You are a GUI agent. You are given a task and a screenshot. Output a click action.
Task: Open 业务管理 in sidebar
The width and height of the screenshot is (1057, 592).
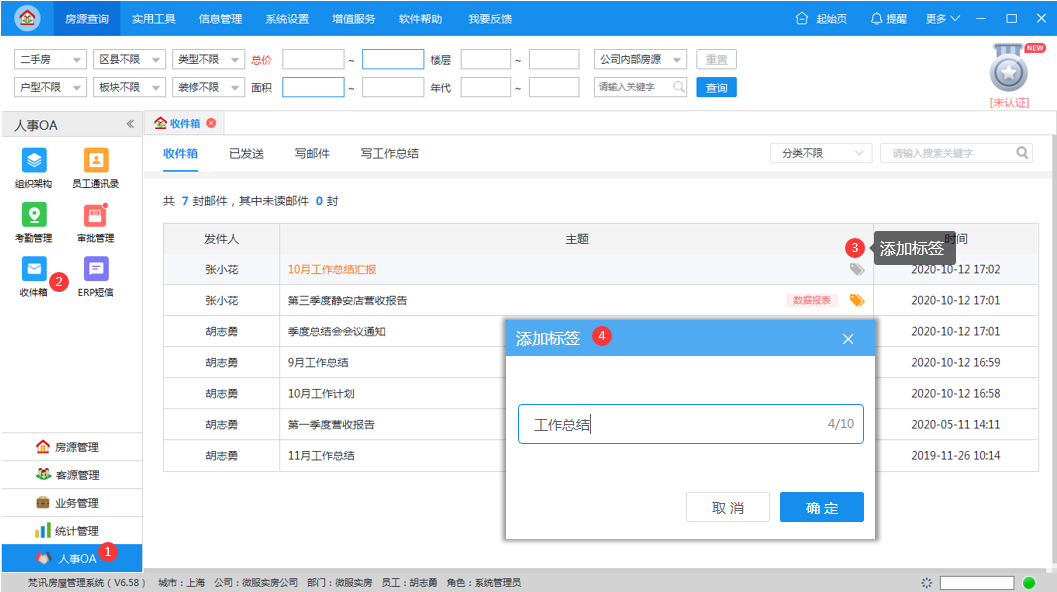pyautogui.click(x=71, y=503)
